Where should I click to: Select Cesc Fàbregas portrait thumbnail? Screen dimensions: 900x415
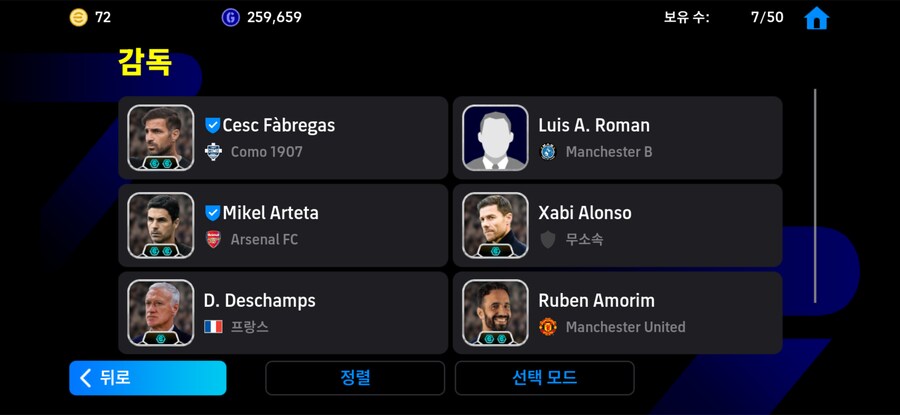click(x=161, y=138)
